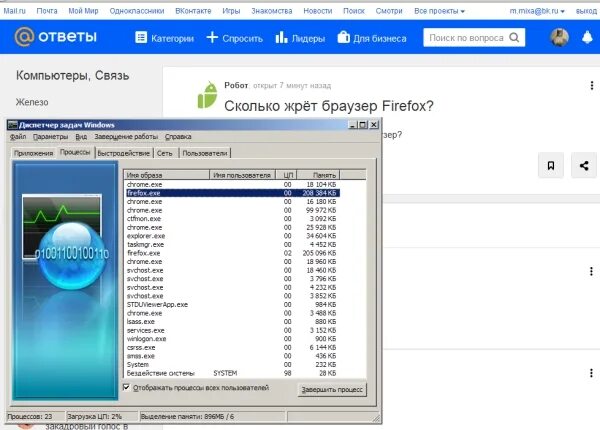Select lsass.exe process row

click(x=233, y=322)
